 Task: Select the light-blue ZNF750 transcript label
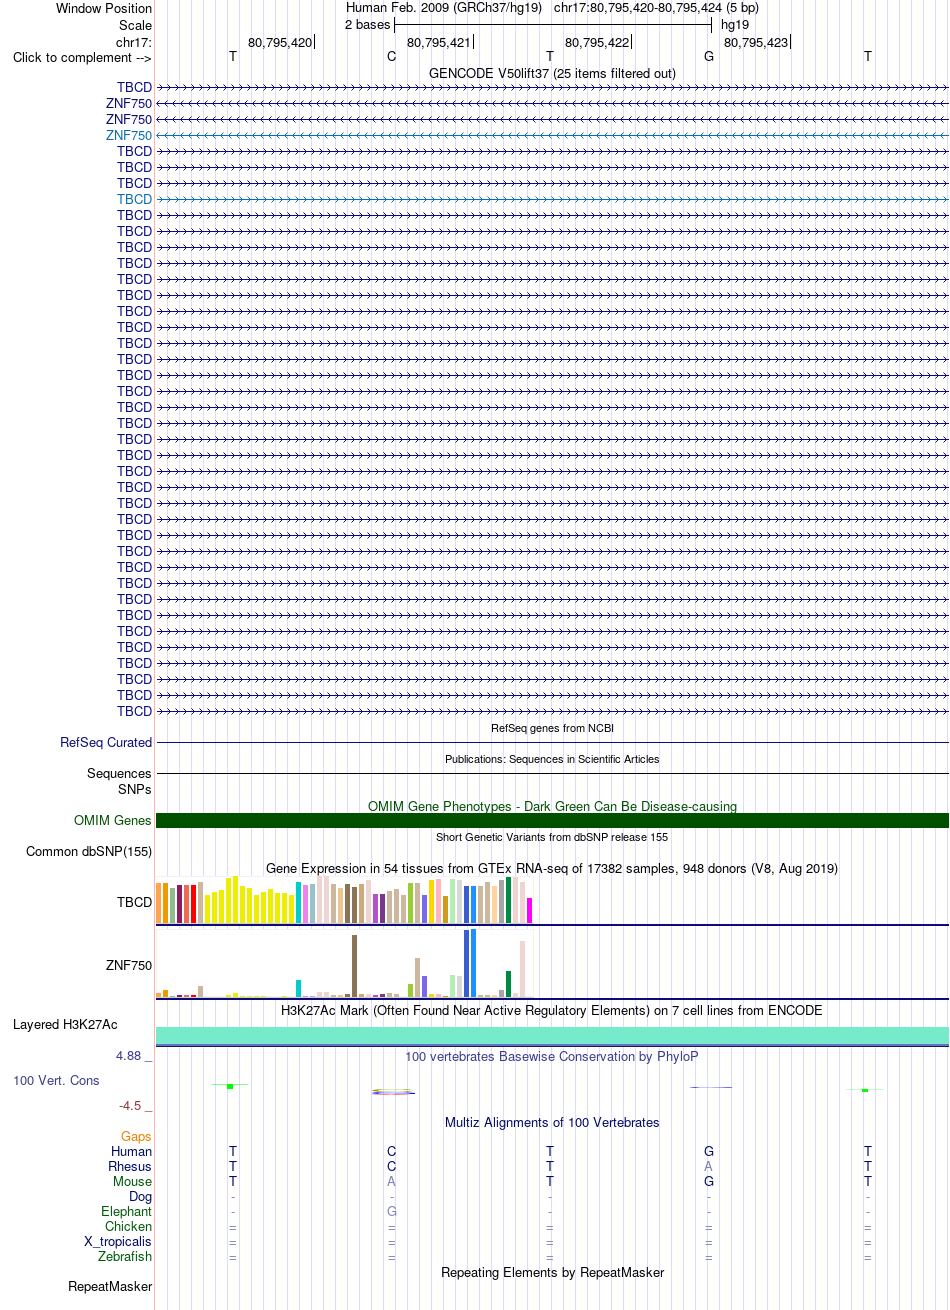point(129,135)
